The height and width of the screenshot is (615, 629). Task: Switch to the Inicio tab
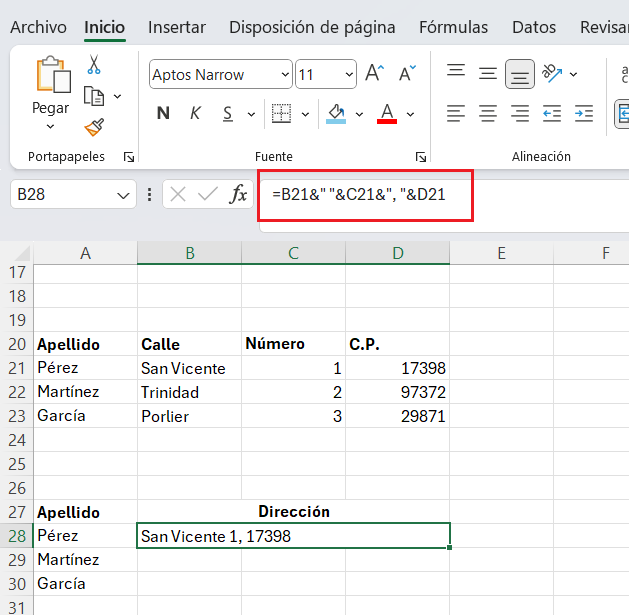click(105, 27)
